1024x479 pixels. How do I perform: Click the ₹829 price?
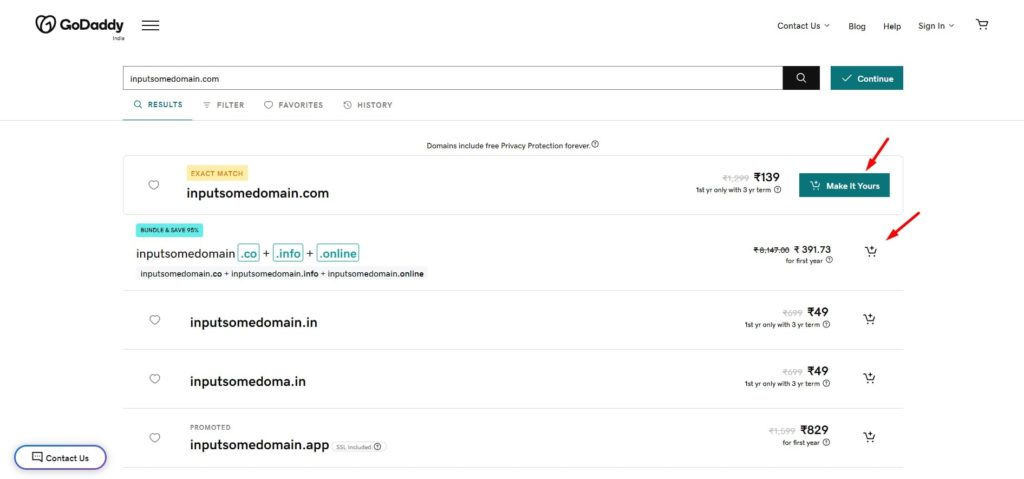(x=814, y=430)
